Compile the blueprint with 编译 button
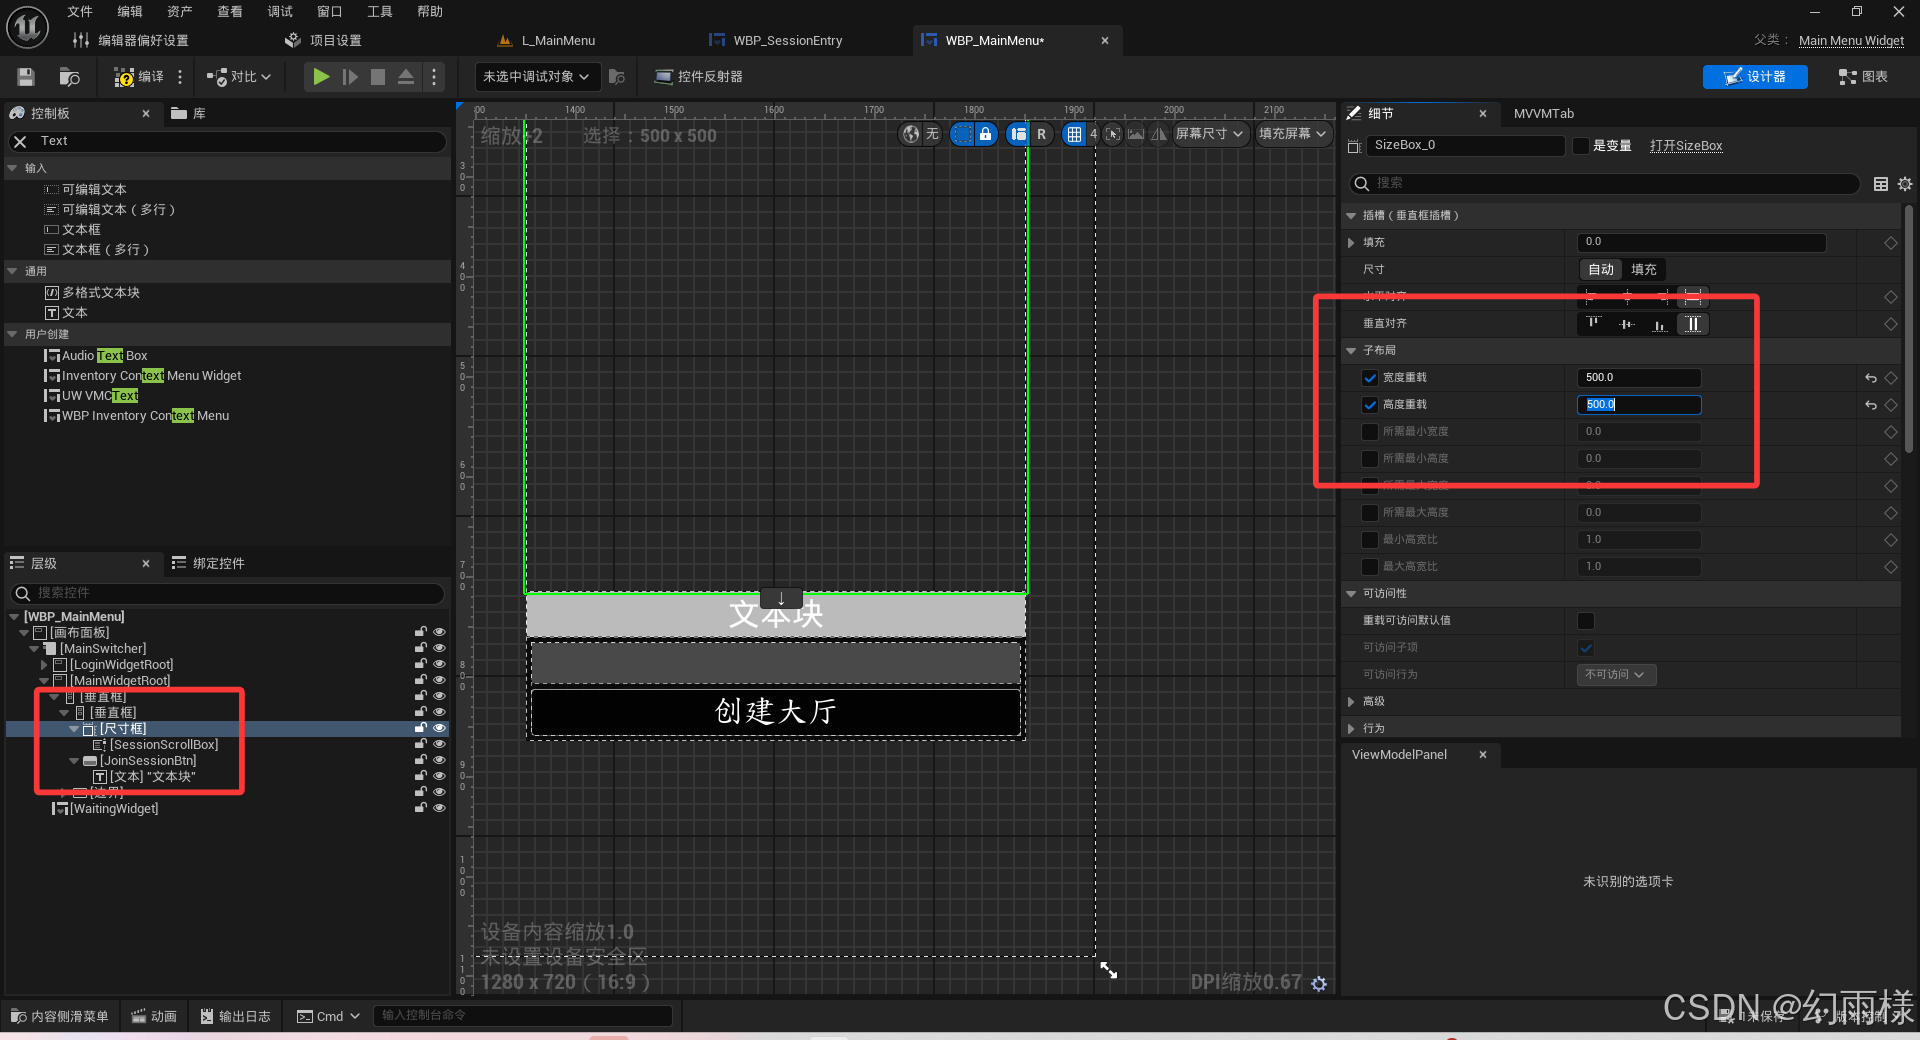This screenshot has height=1040, width=1920. (138, 77)
